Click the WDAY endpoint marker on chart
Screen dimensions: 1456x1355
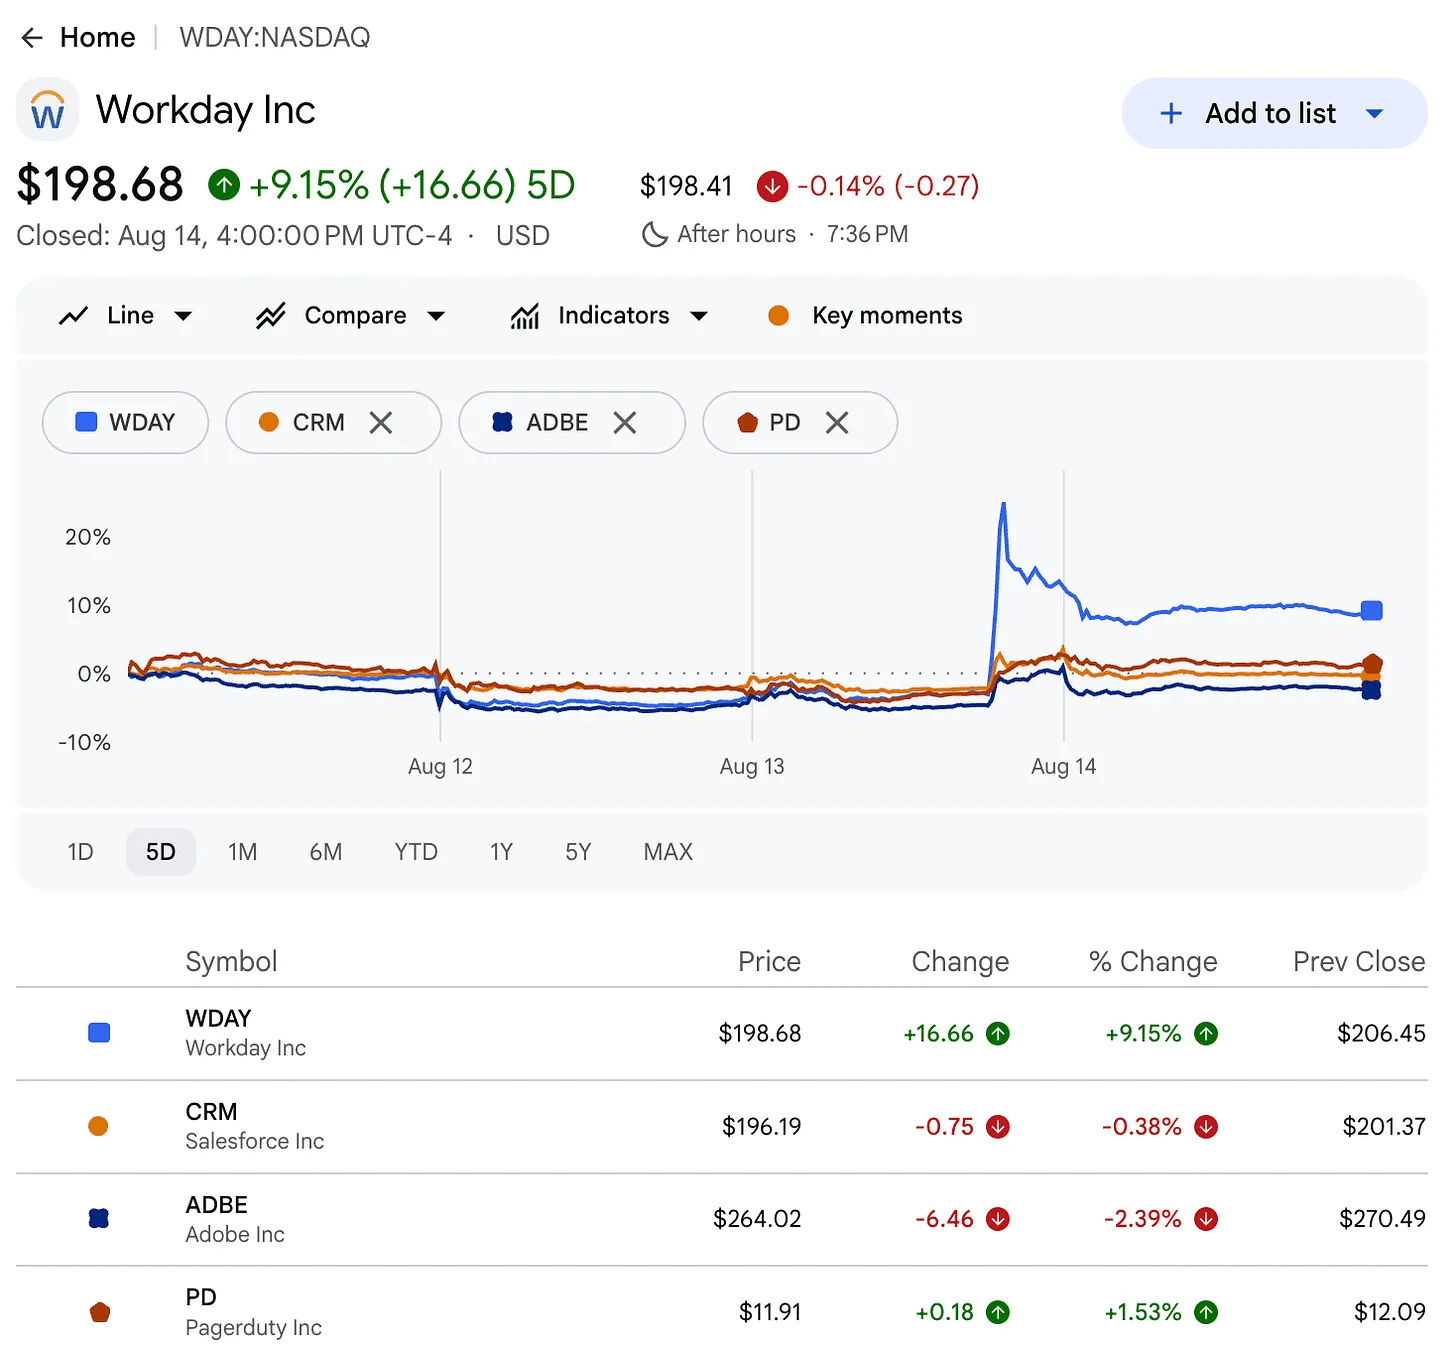coord(1372,610)
